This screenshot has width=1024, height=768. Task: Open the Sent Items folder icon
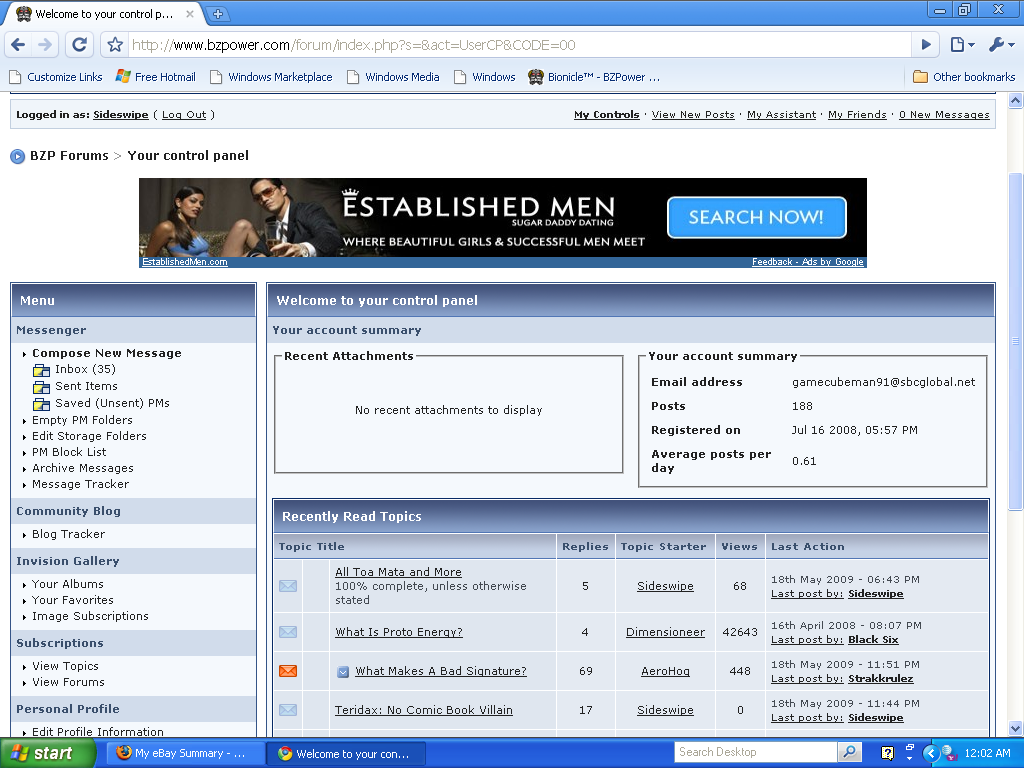pos(42,387)
